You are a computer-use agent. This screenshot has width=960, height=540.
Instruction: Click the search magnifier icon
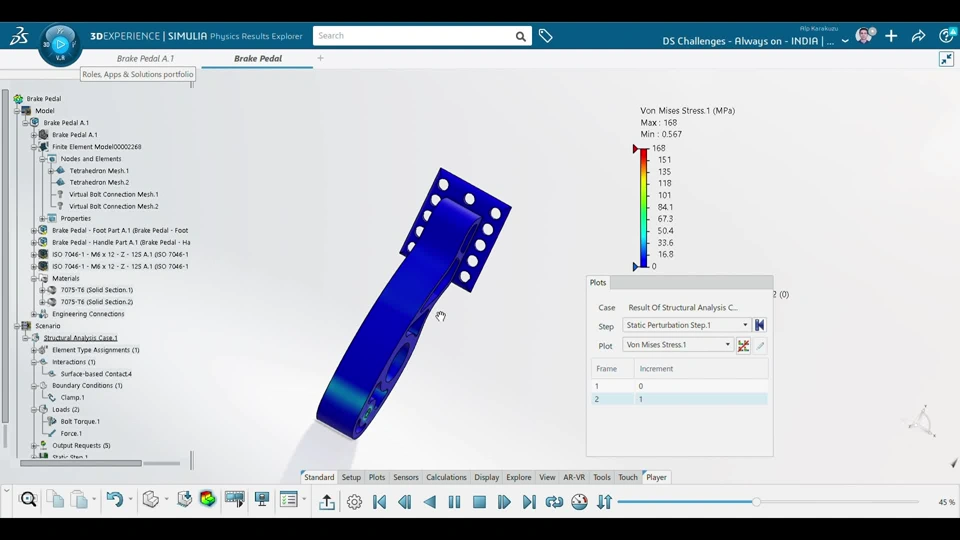coord(520,36)
